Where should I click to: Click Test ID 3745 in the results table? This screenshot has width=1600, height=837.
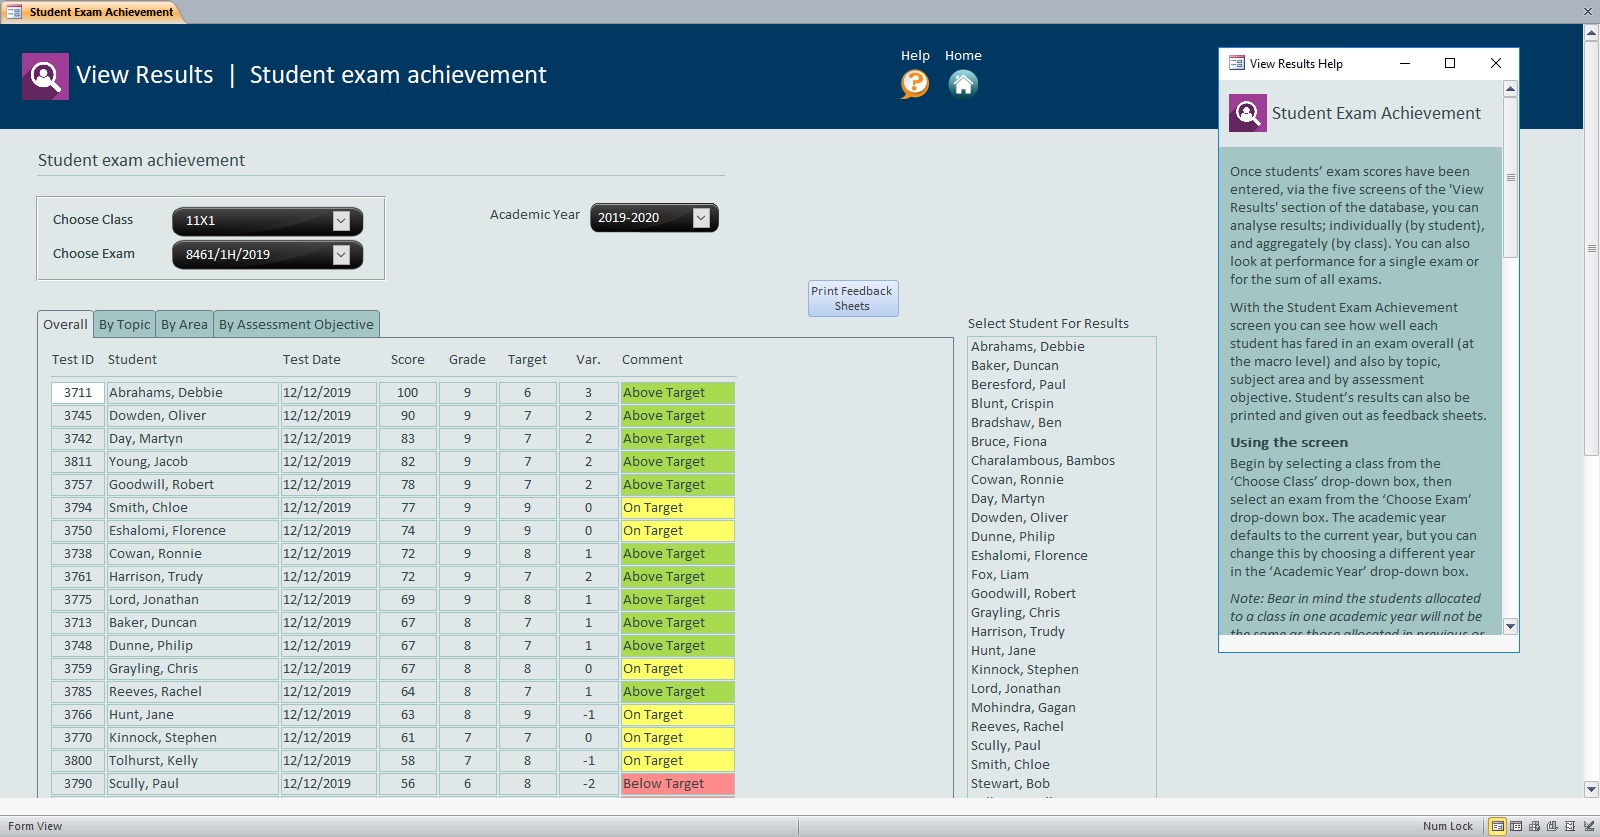click(78, 416)
